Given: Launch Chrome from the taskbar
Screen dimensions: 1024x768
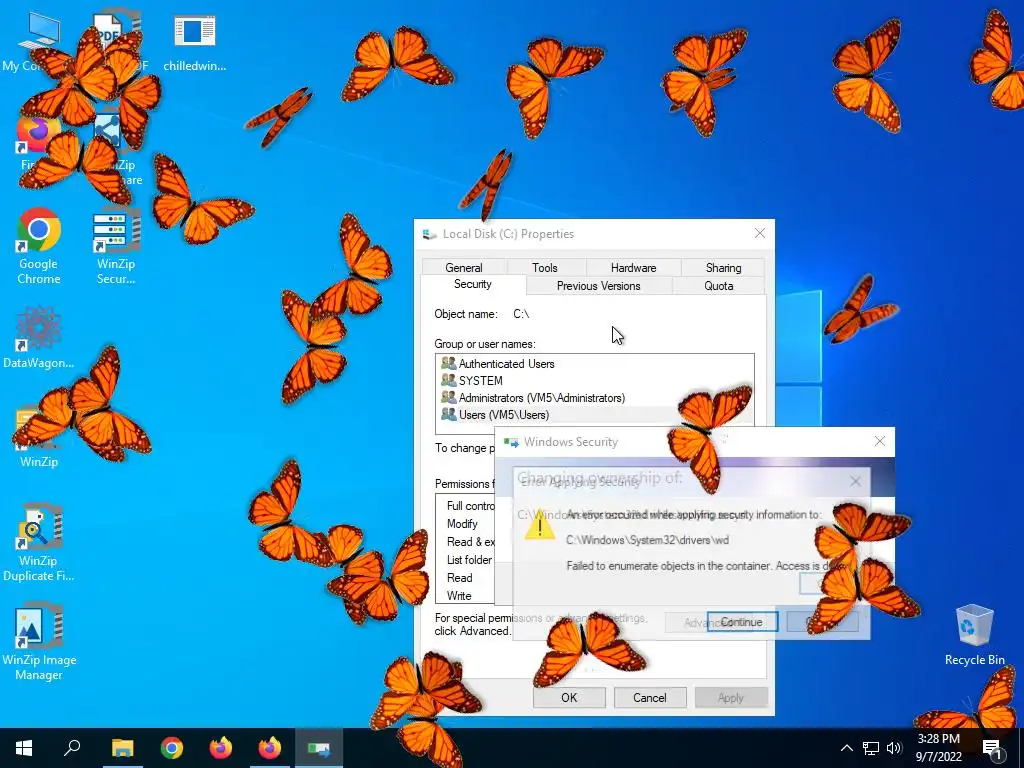Looking at the screenshot, I should pos(172,748).
